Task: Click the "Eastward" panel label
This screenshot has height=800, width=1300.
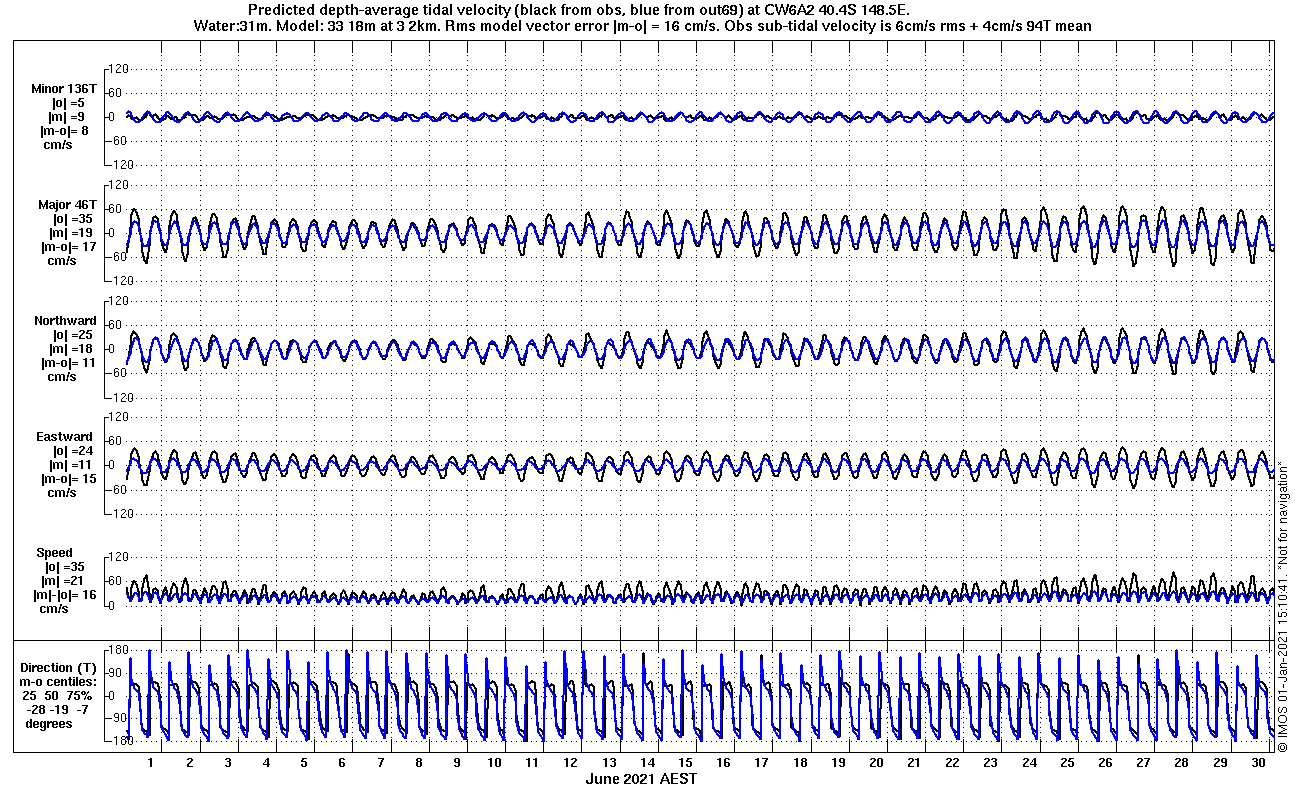Action: (65, 436)
